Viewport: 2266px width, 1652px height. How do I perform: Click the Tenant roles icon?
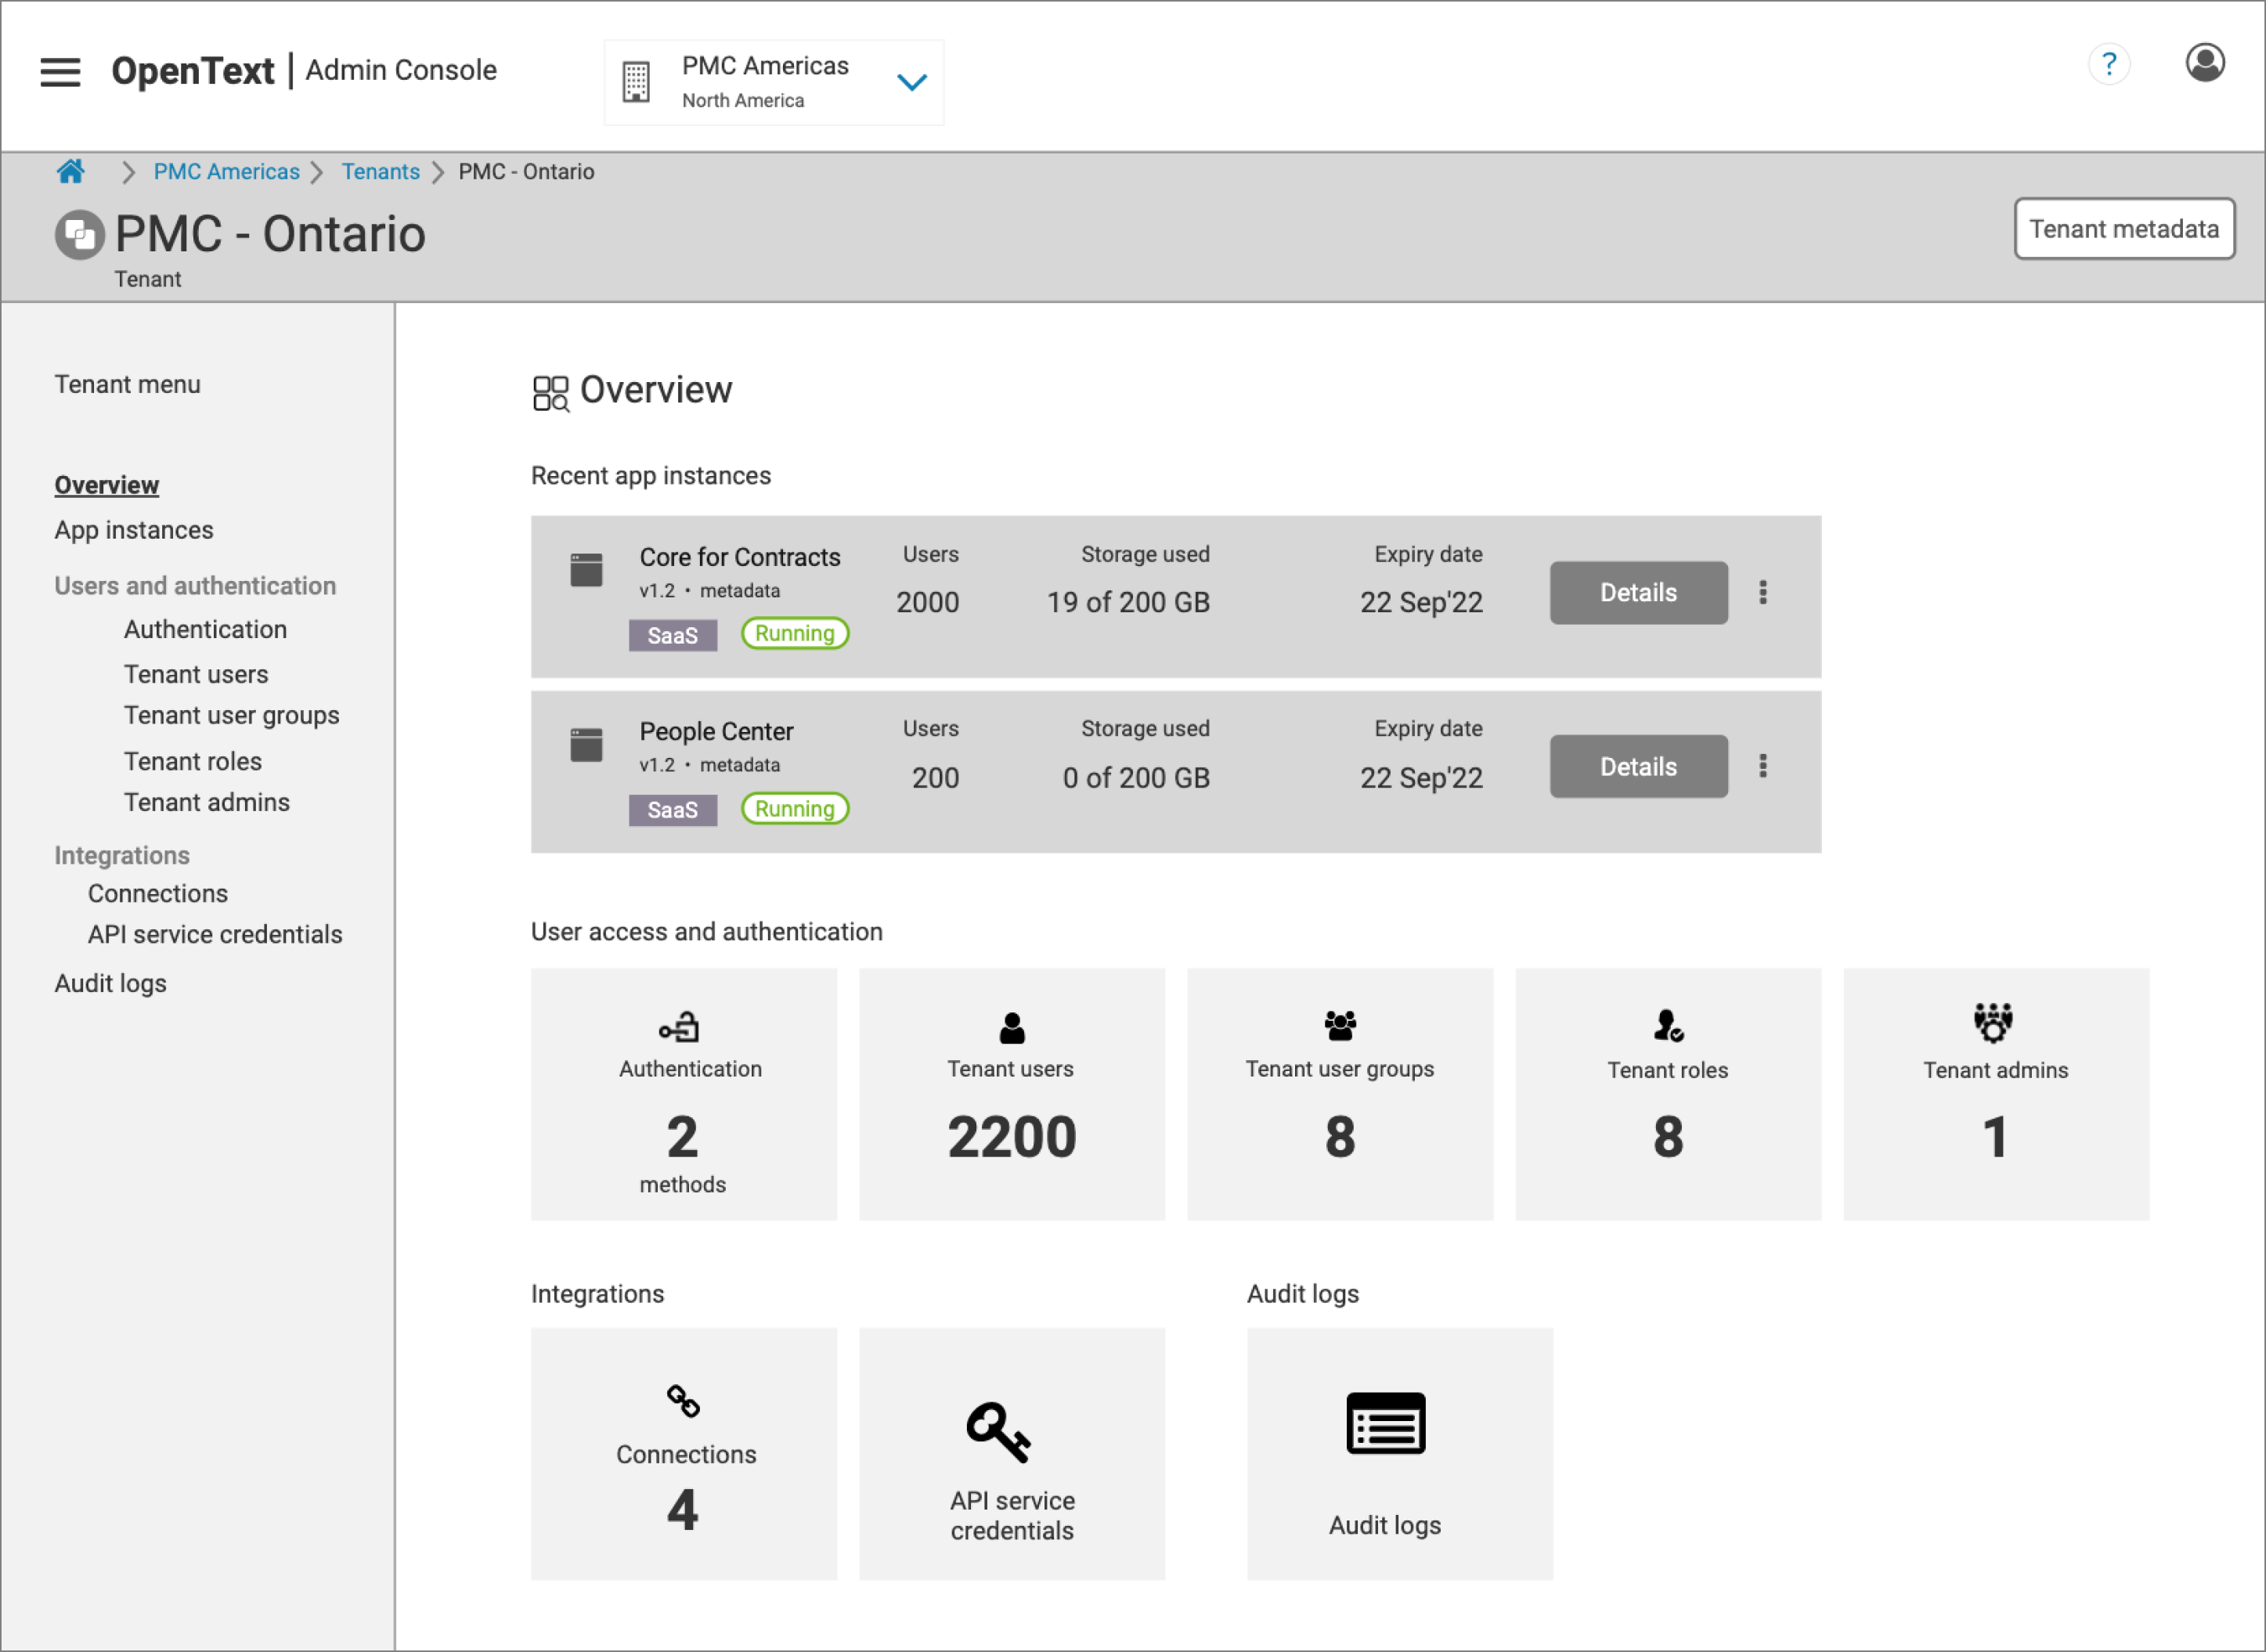coord(1668,1025)
